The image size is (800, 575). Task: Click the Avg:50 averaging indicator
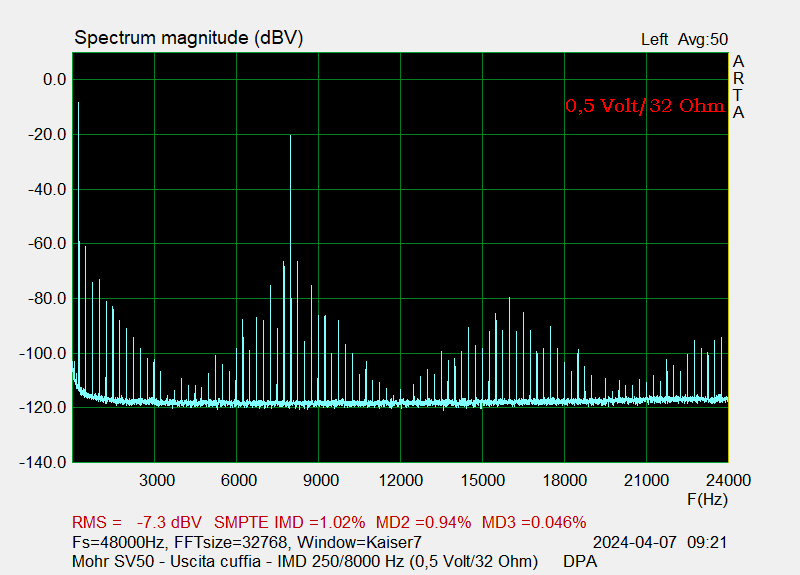(x=703, y=40)
